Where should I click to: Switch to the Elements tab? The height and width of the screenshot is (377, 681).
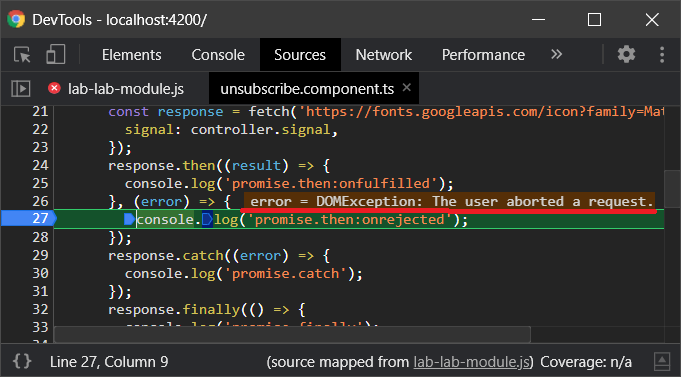[x=132, y=55]
